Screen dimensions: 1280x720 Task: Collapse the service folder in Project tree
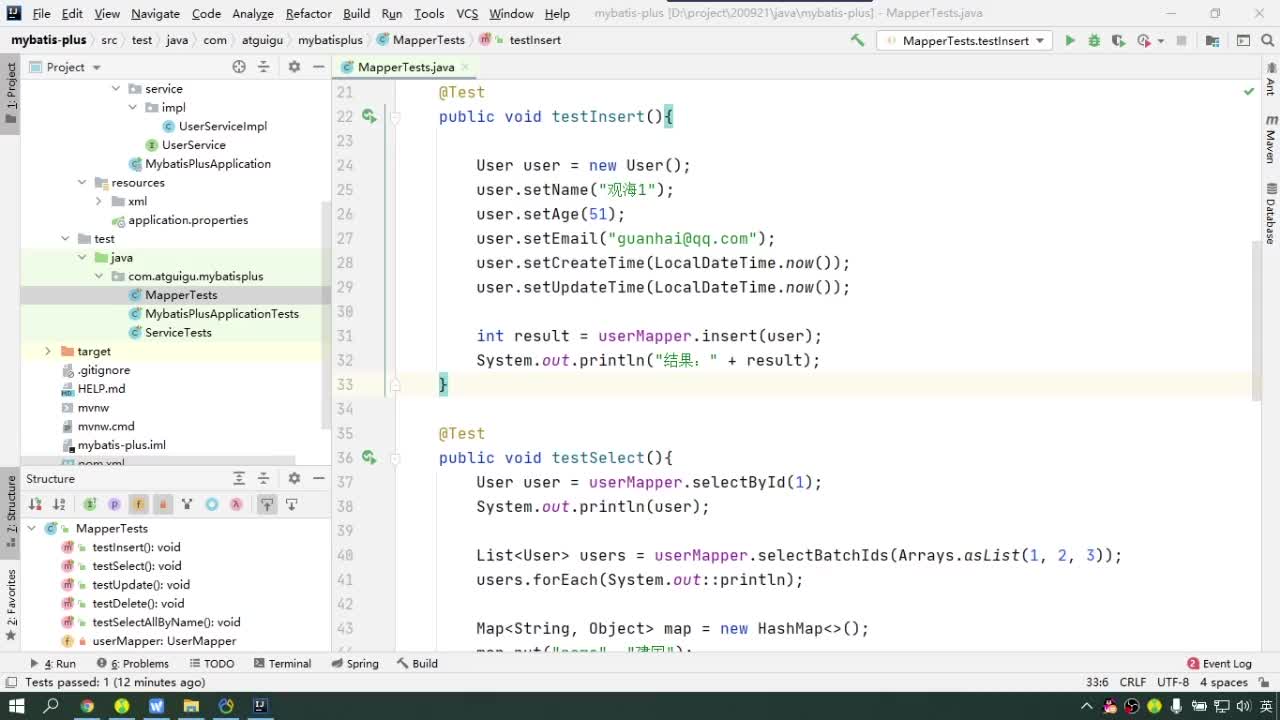pos(116,89)
